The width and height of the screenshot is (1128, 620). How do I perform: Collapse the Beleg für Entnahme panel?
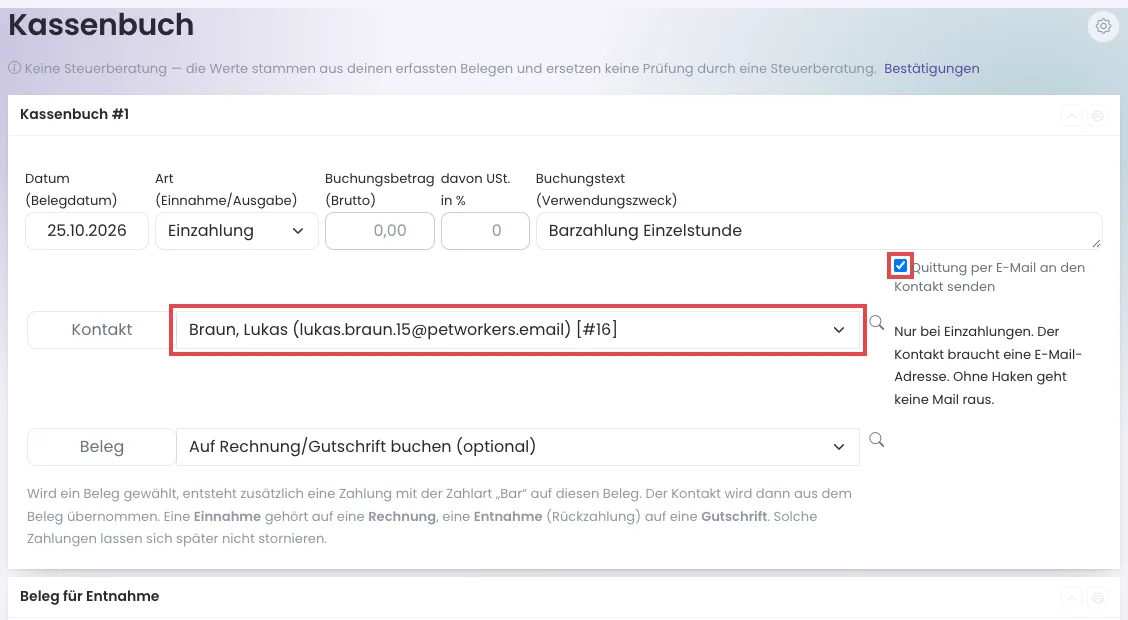pyautogui.click(x=1072, y=598)
